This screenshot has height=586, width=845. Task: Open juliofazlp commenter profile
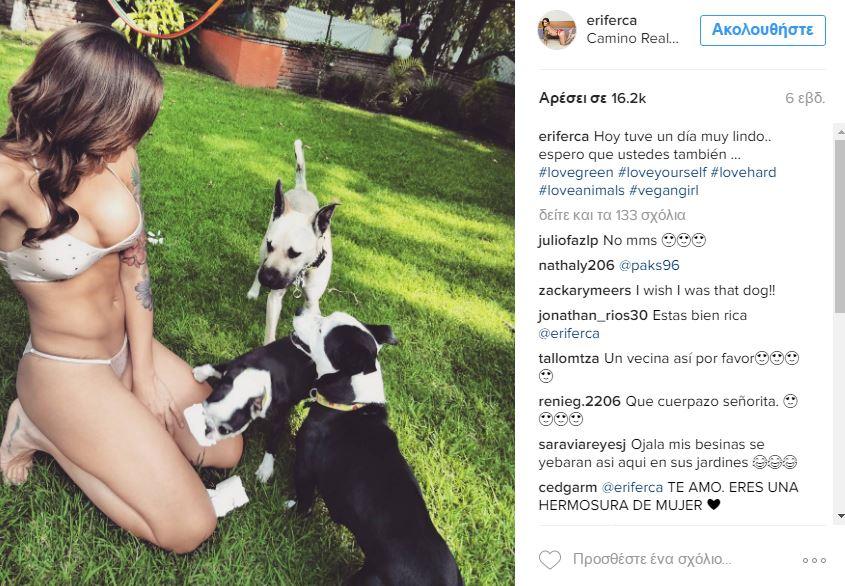(568, 240)
